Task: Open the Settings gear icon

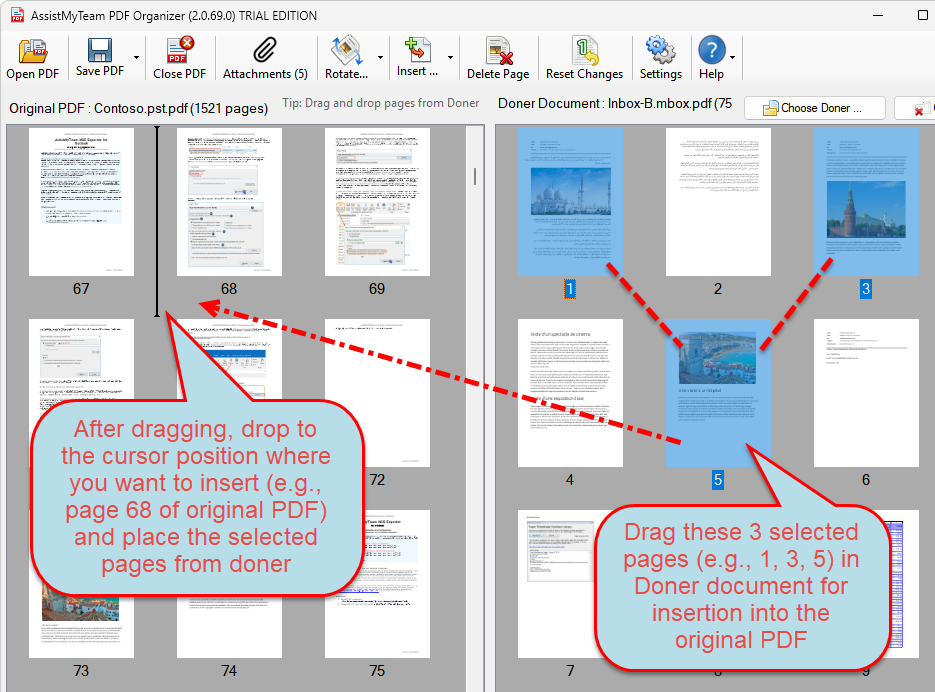Action: pos(660,51)
